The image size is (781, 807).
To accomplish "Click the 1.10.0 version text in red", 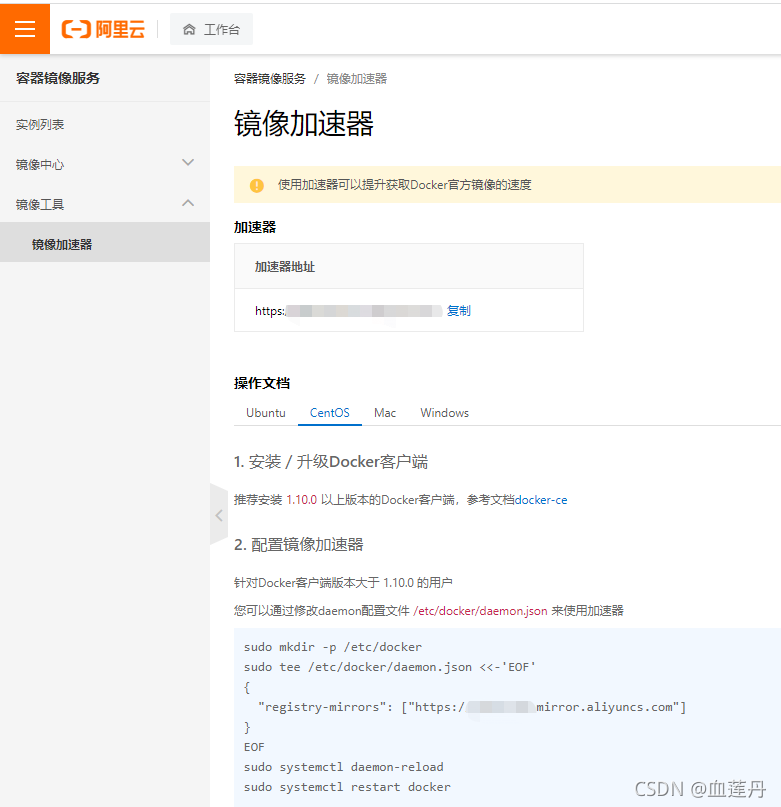I will [301, 500].
